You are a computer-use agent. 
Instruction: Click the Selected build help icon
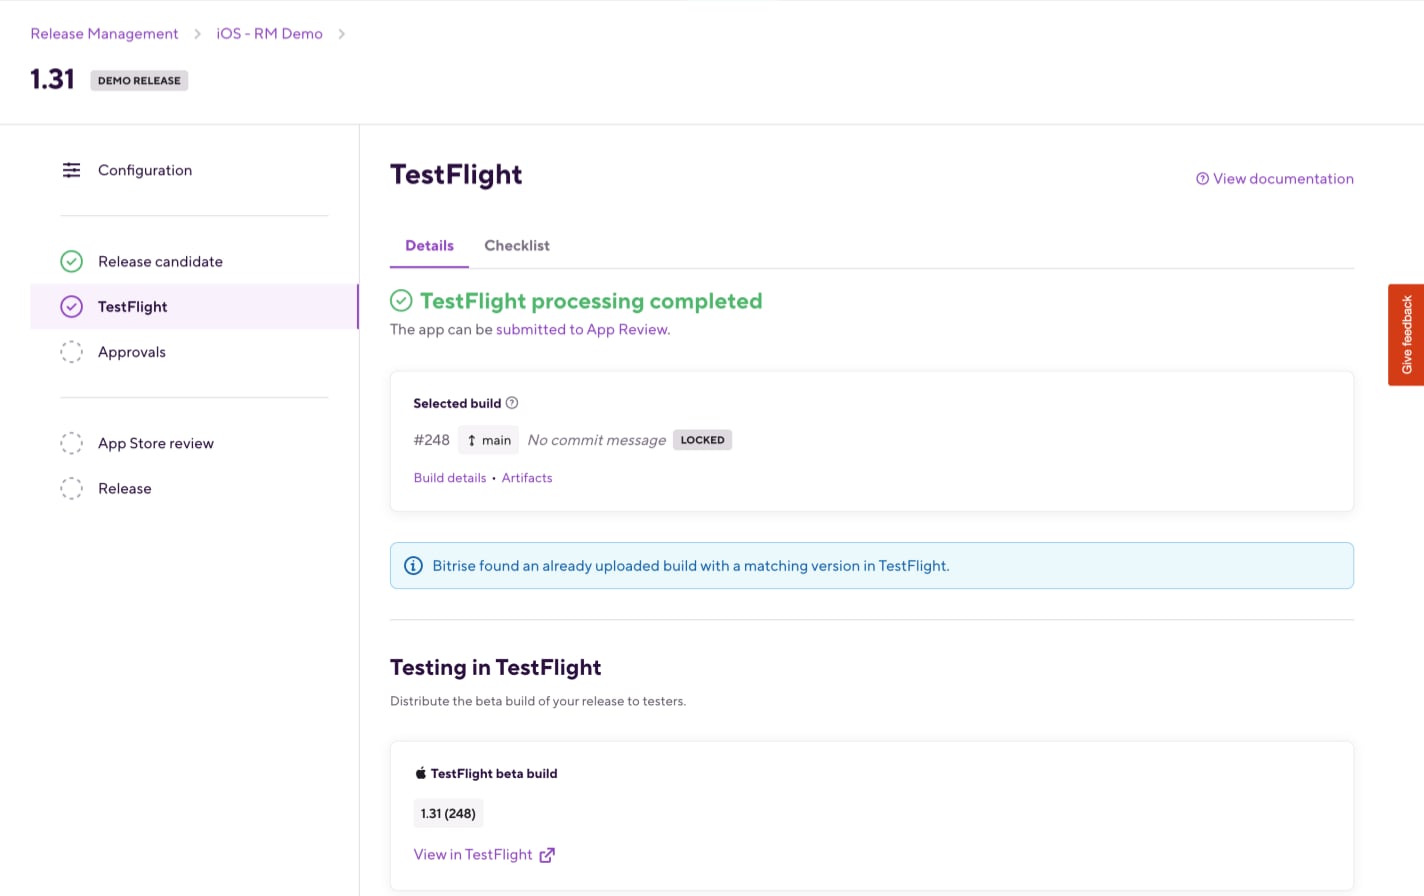click(512, 403)
